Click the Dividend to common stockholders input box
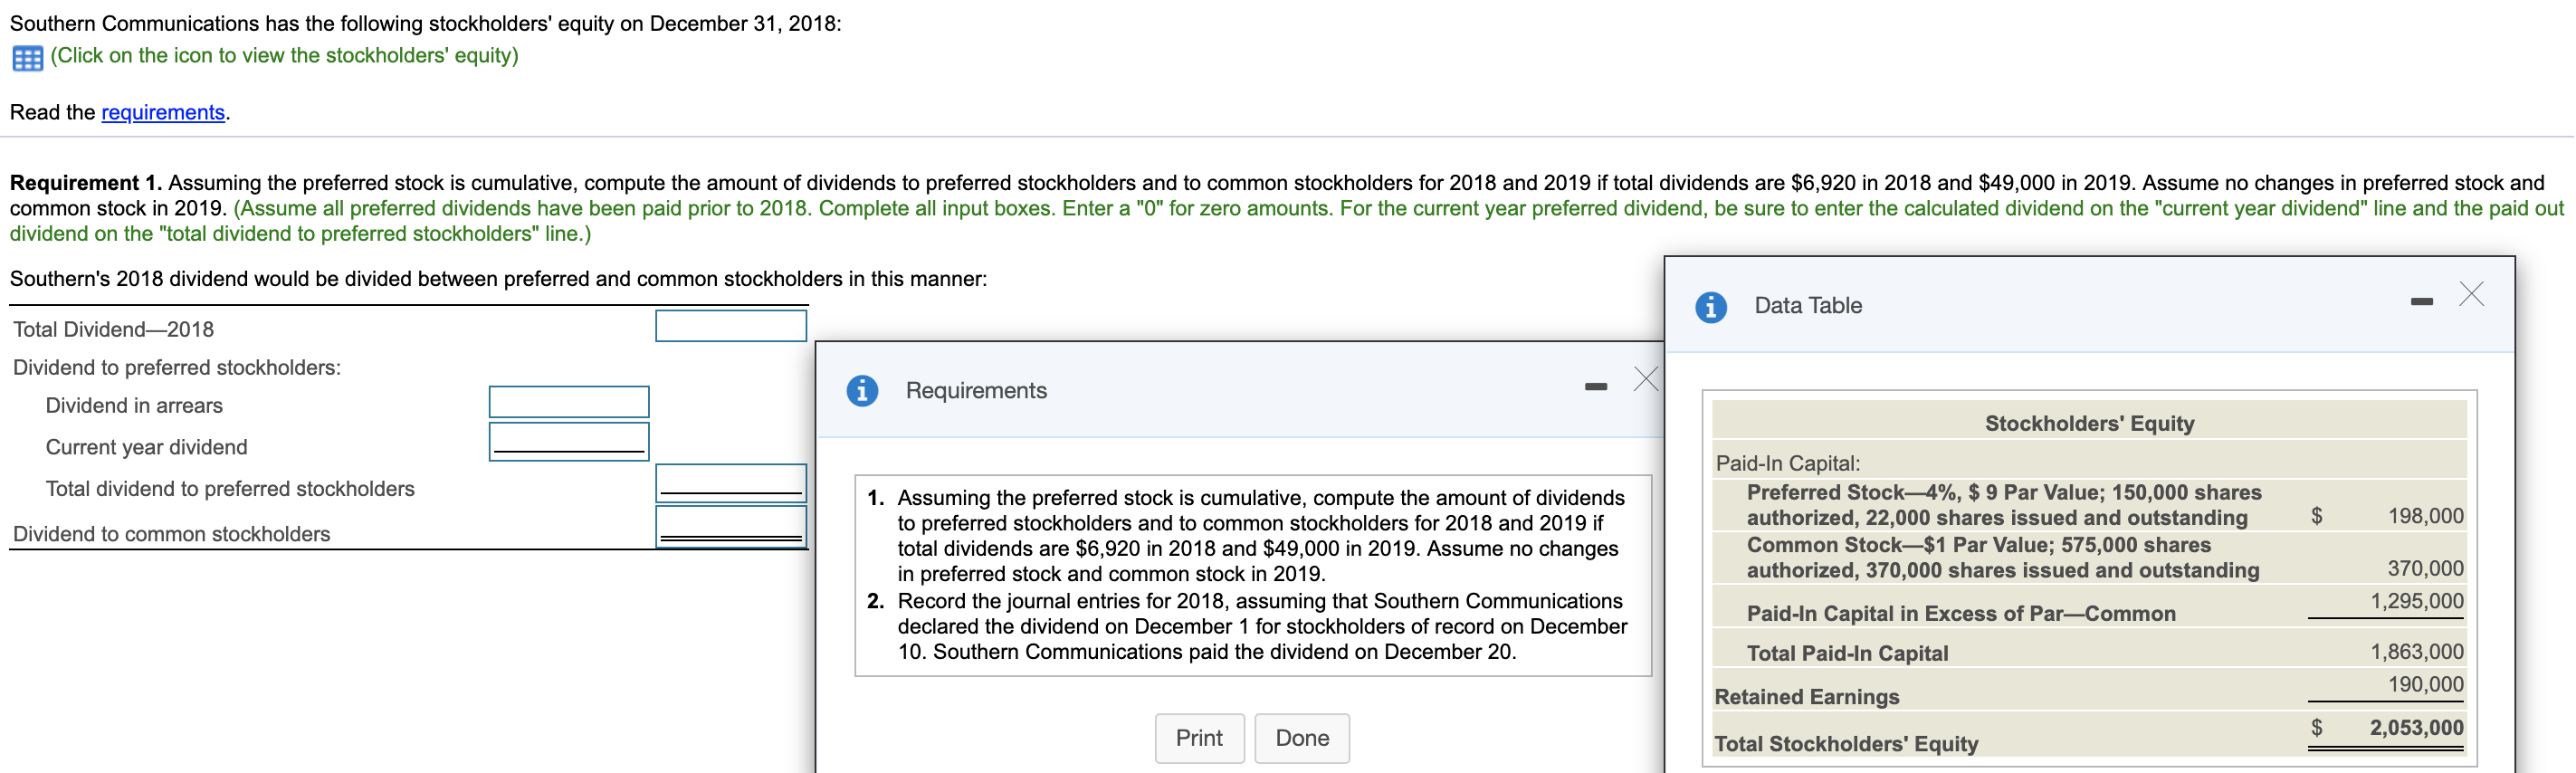2576x773 pixels. pyautogui.click(x=731, y=525)
